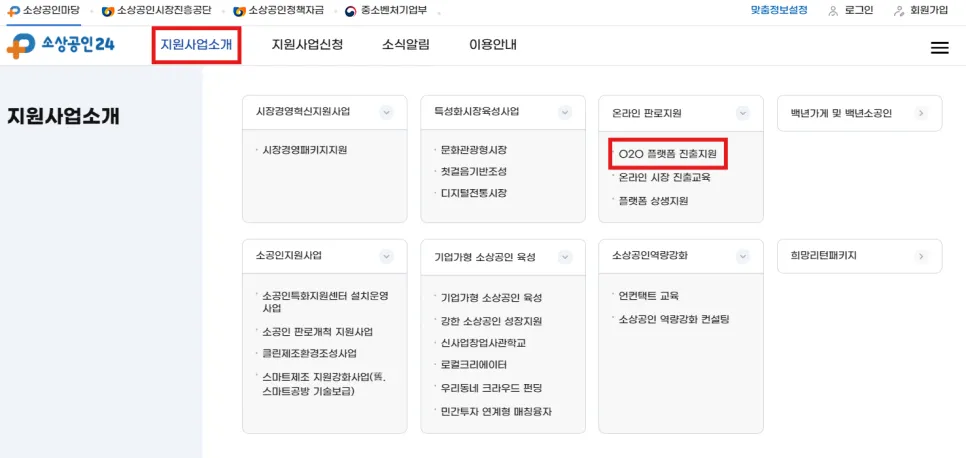The width and height of the screenshot is (966, 458).
Task: Open 민간투자 연계형 매칭융자 link
Action: click(497, 411)
